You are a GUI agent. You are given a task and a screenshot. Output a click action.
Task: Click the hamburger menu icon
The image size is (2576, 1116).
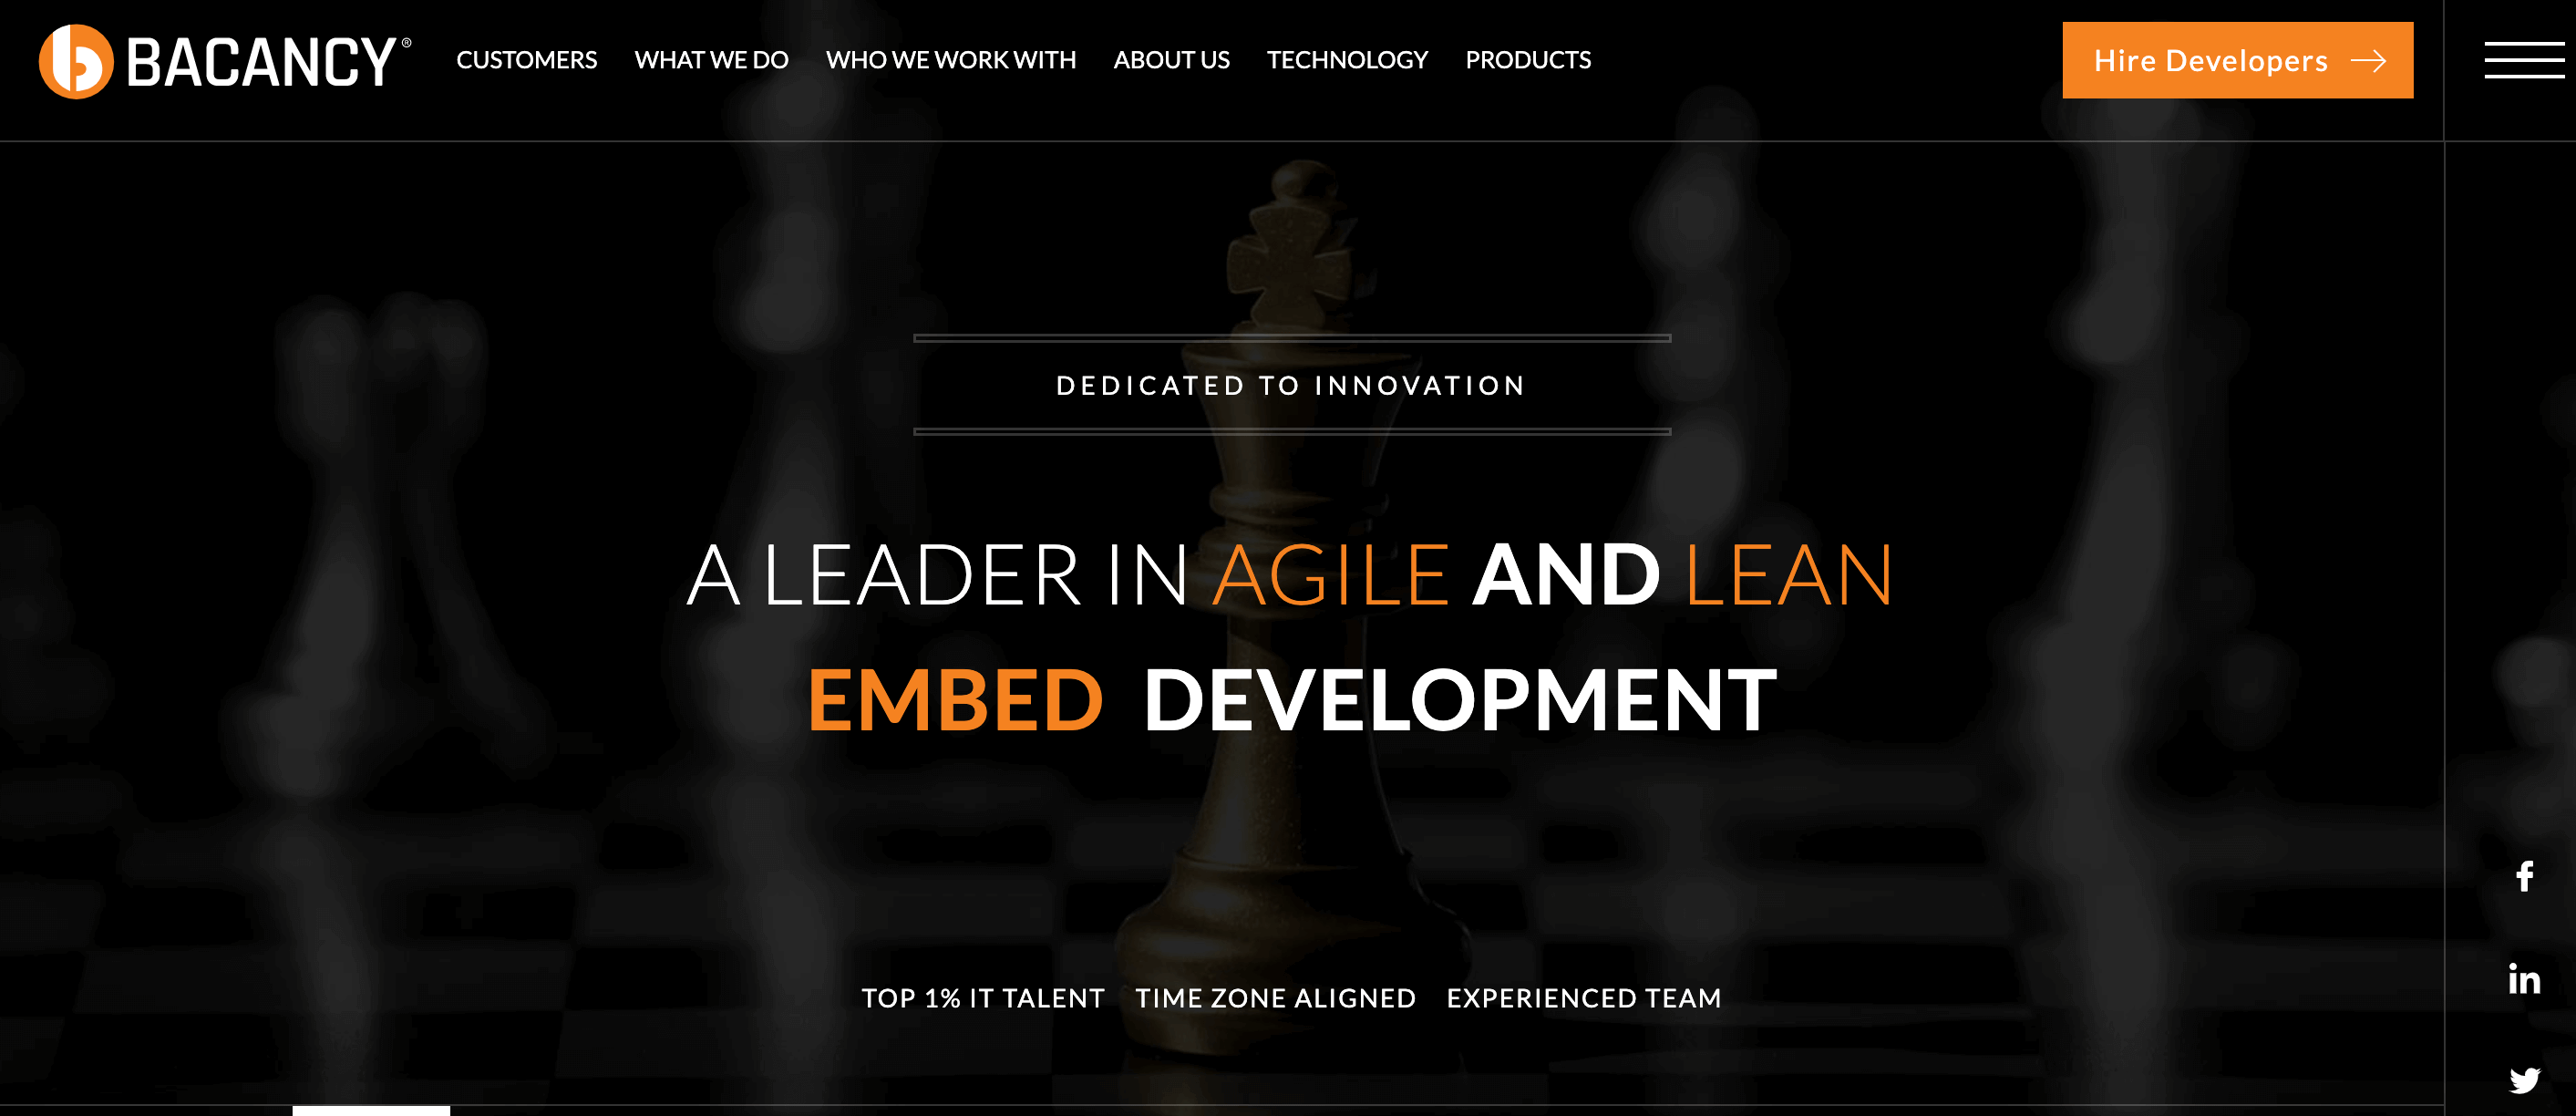click(x=2523, y=61)
